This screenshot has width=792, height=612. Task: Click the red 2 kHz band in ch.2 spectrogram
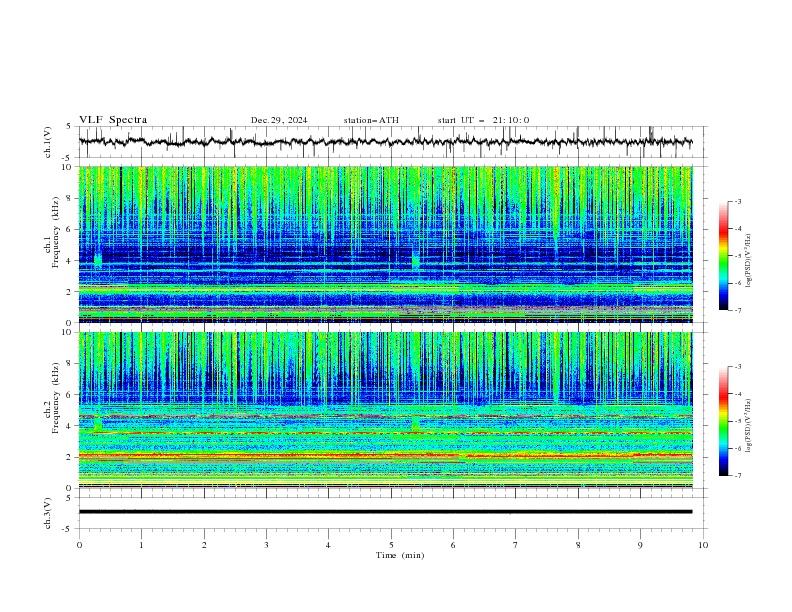pyautogui.click(x=385, y=456)
